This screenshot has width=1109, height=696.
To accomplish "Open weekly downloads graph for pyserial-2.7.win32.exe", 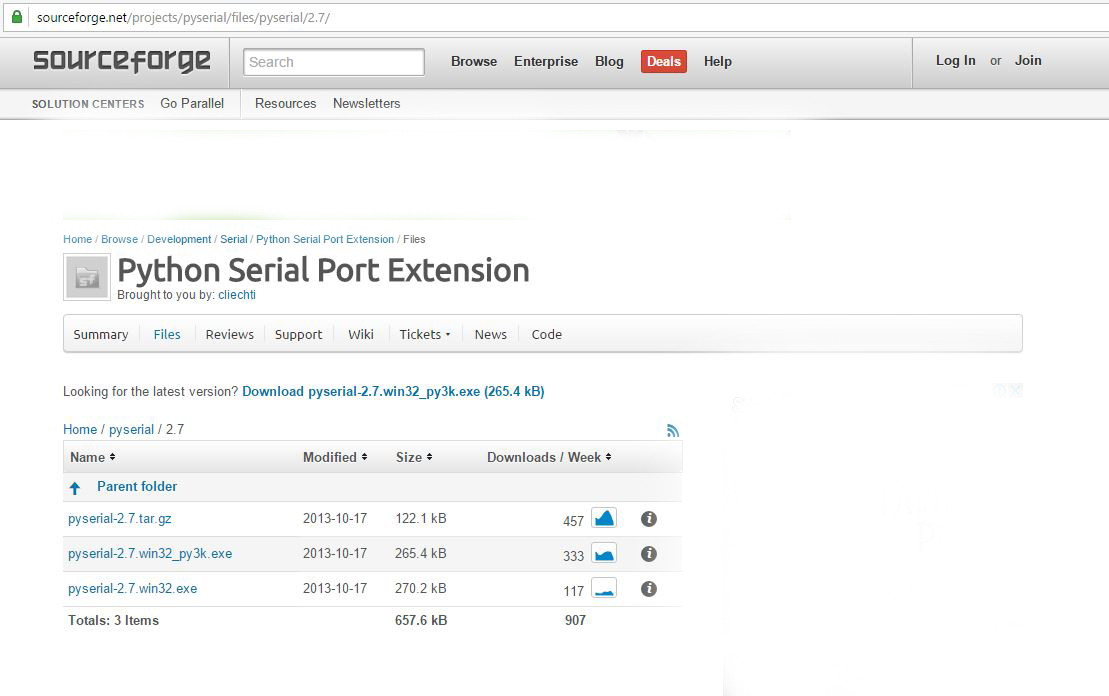I will [604, 588].
